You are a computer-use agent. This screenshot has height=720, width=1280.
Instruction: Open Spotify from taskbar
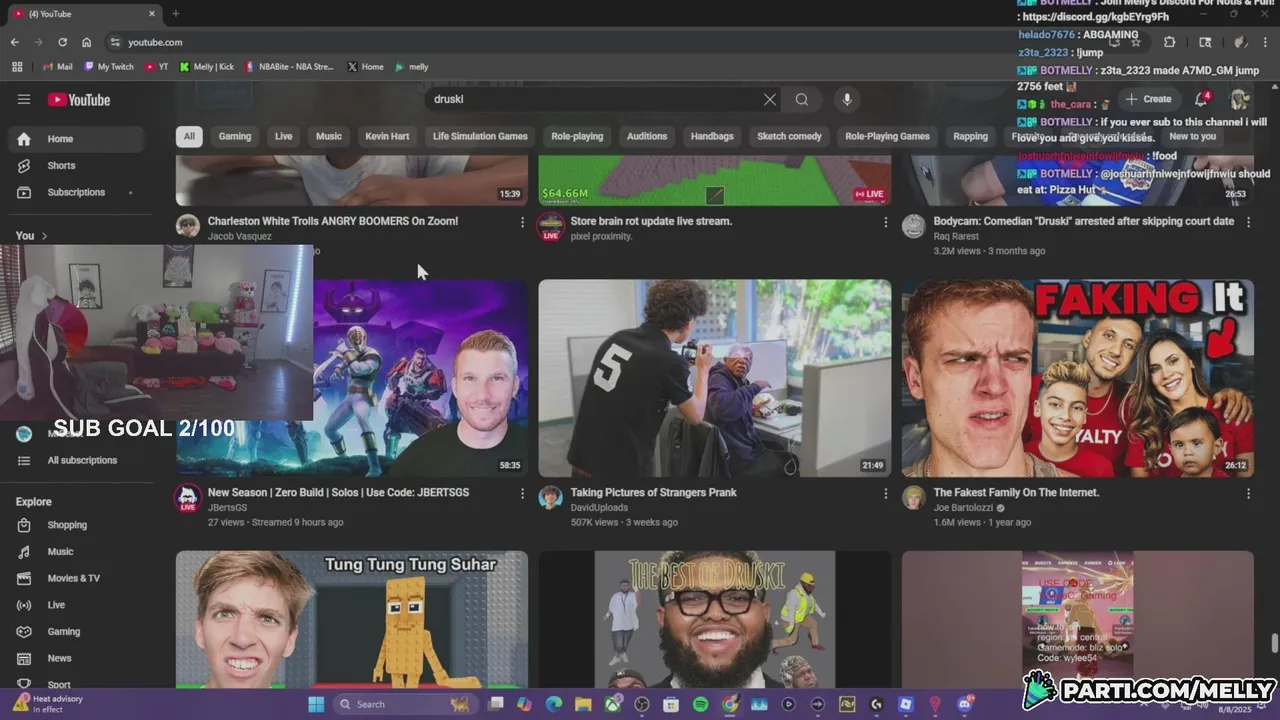coord(700,704)
